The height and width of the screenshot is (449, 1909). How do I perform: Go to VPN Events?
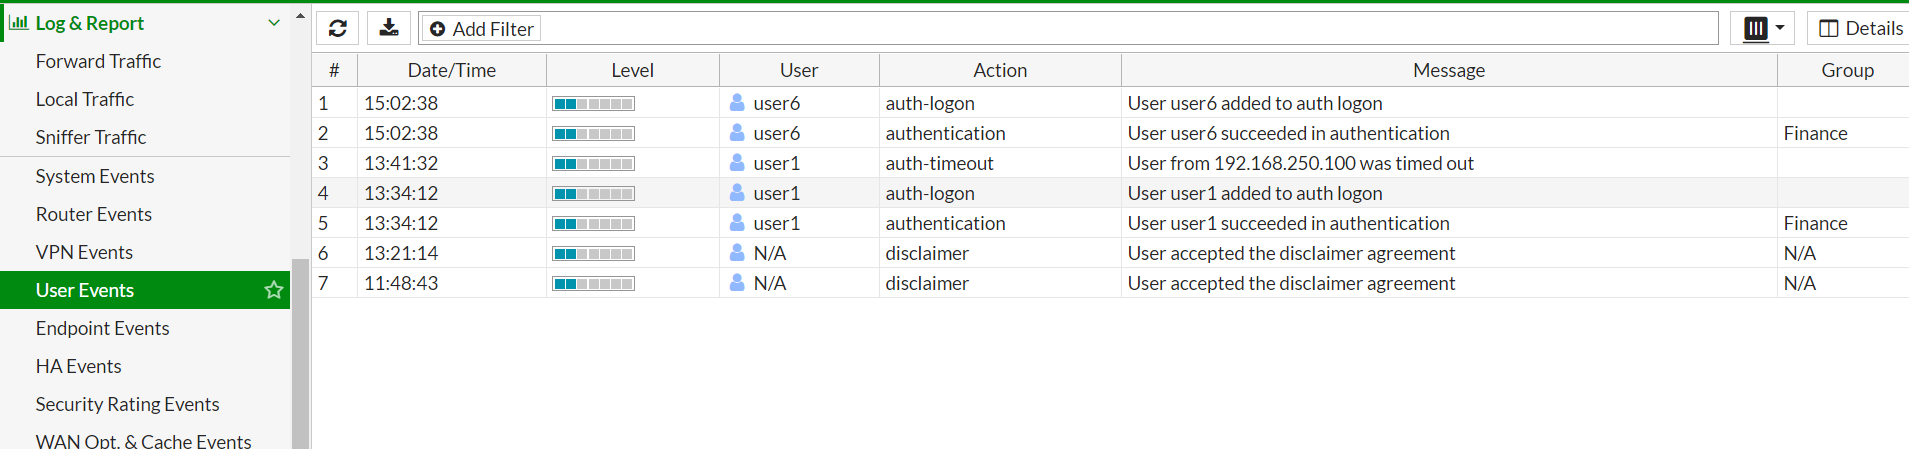84,252
